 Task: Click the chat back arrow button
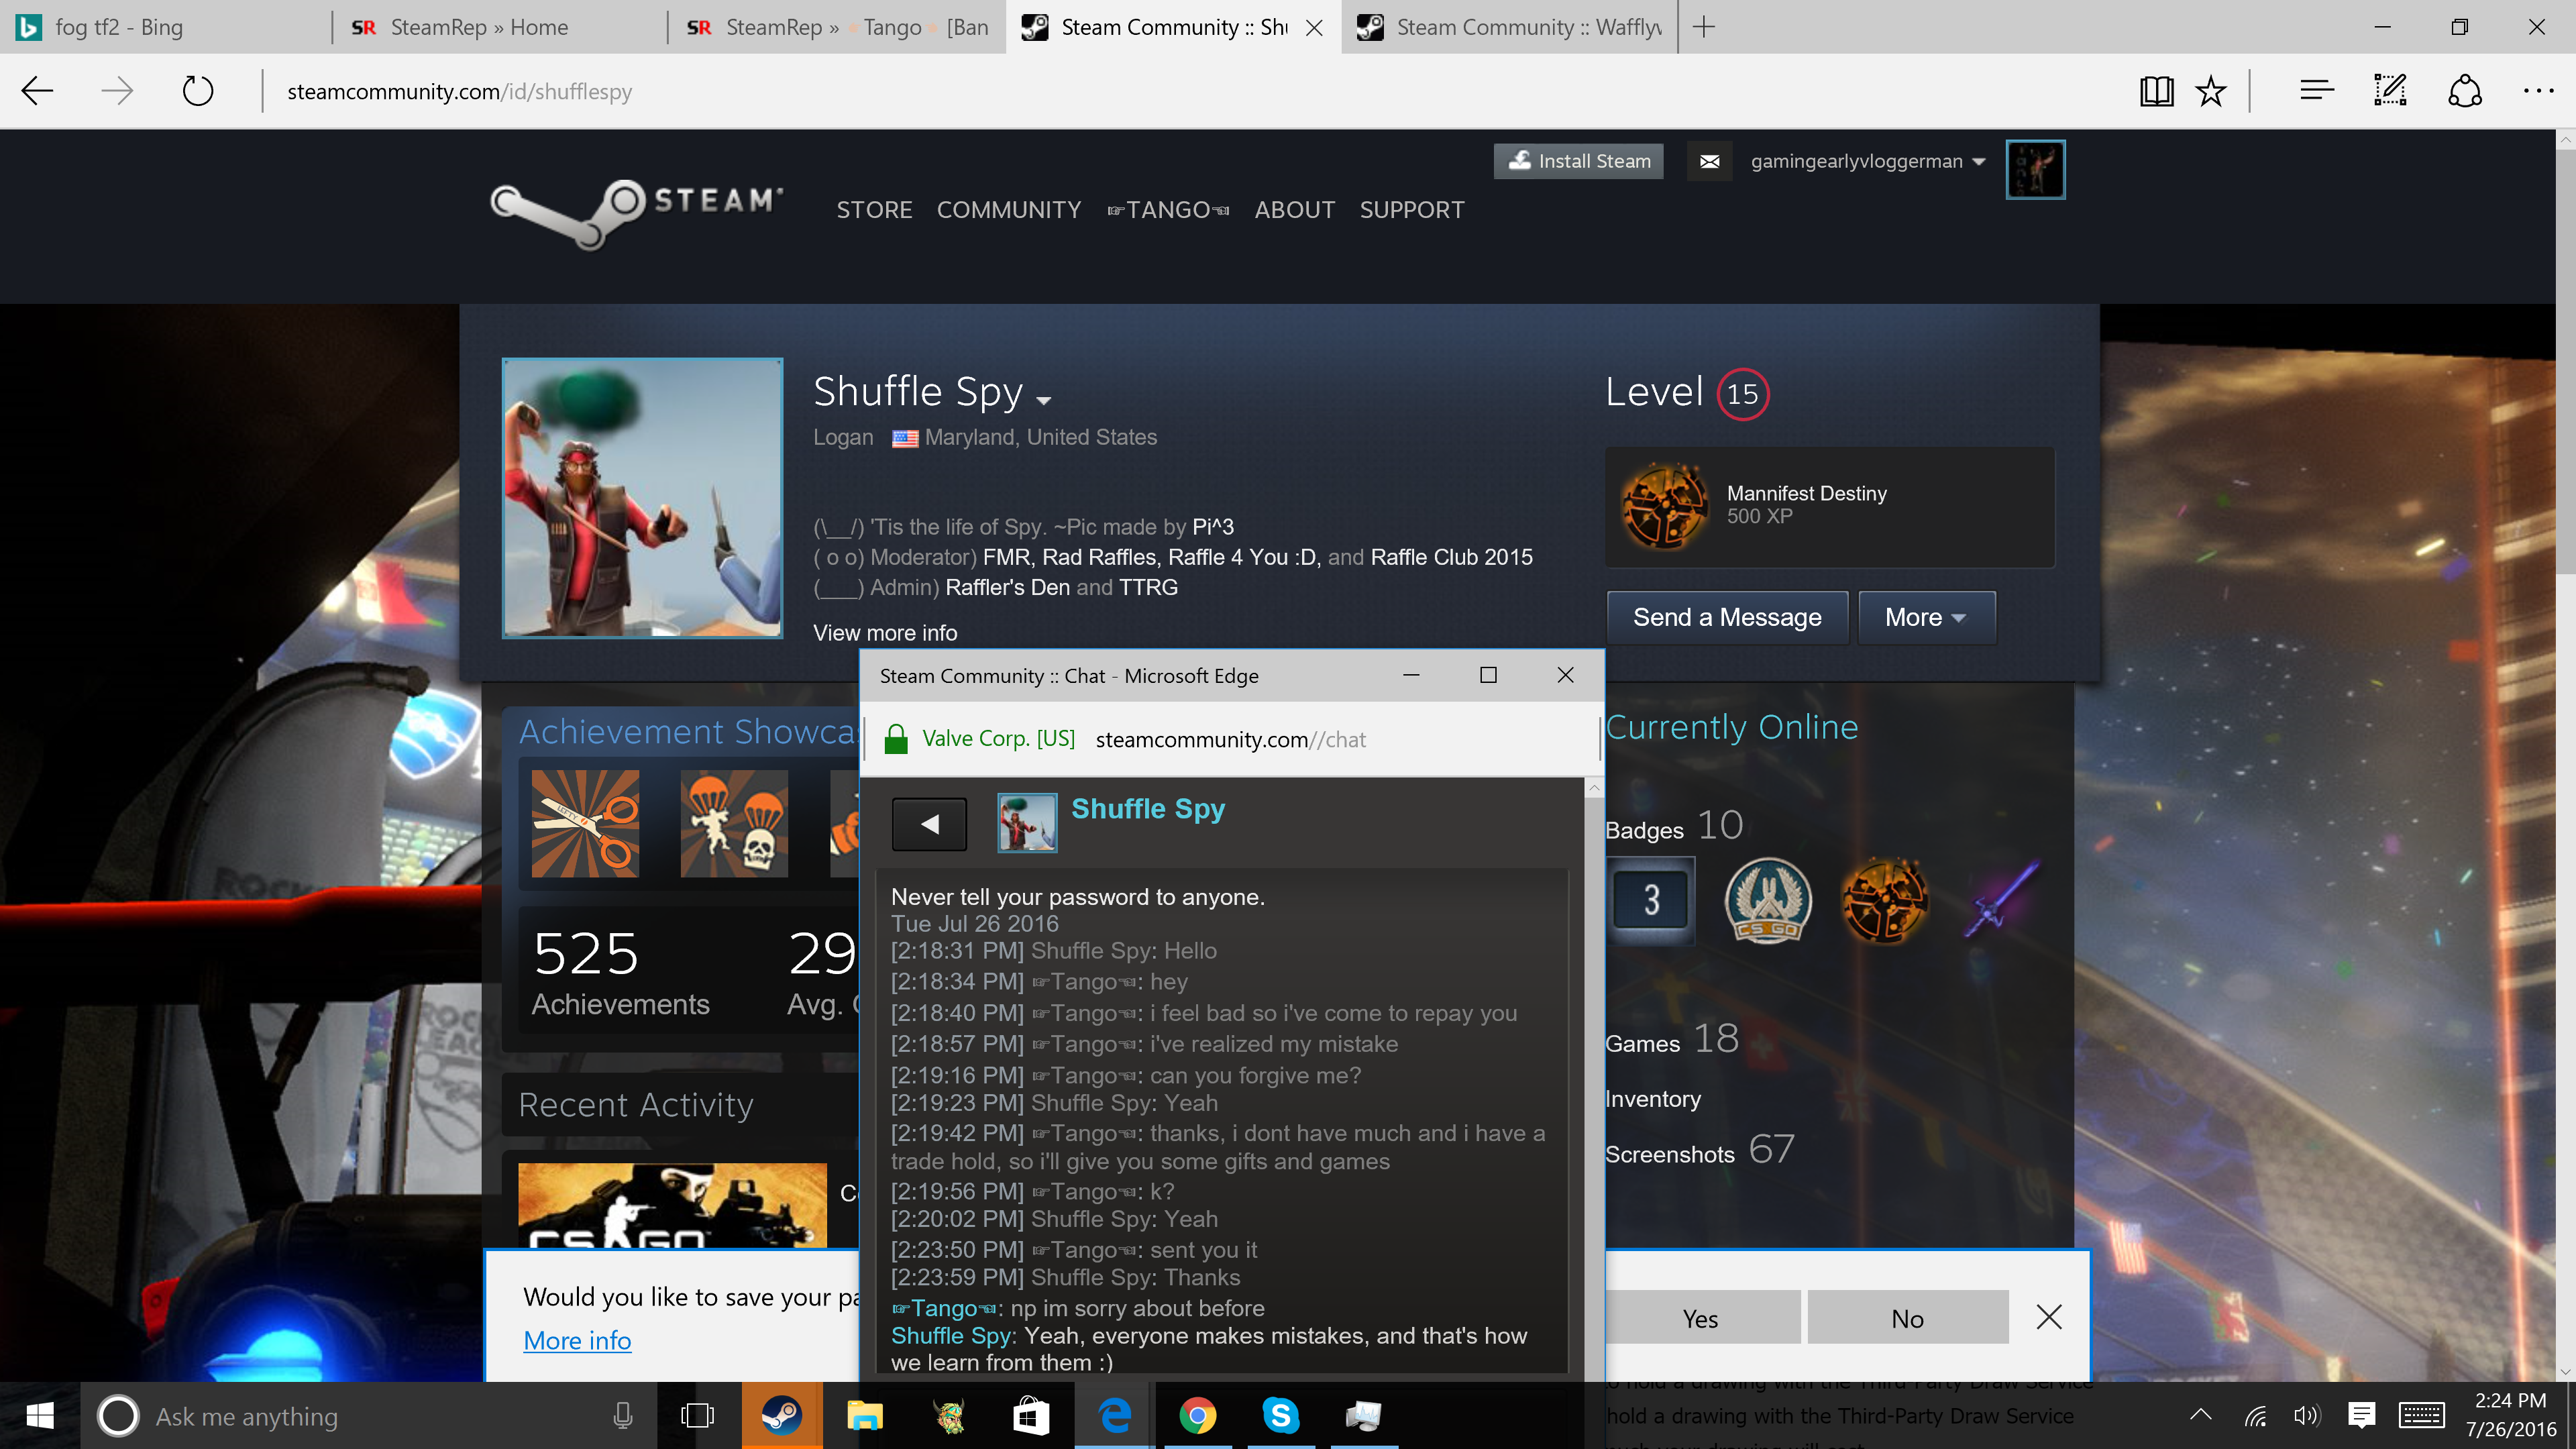[929, 824]
